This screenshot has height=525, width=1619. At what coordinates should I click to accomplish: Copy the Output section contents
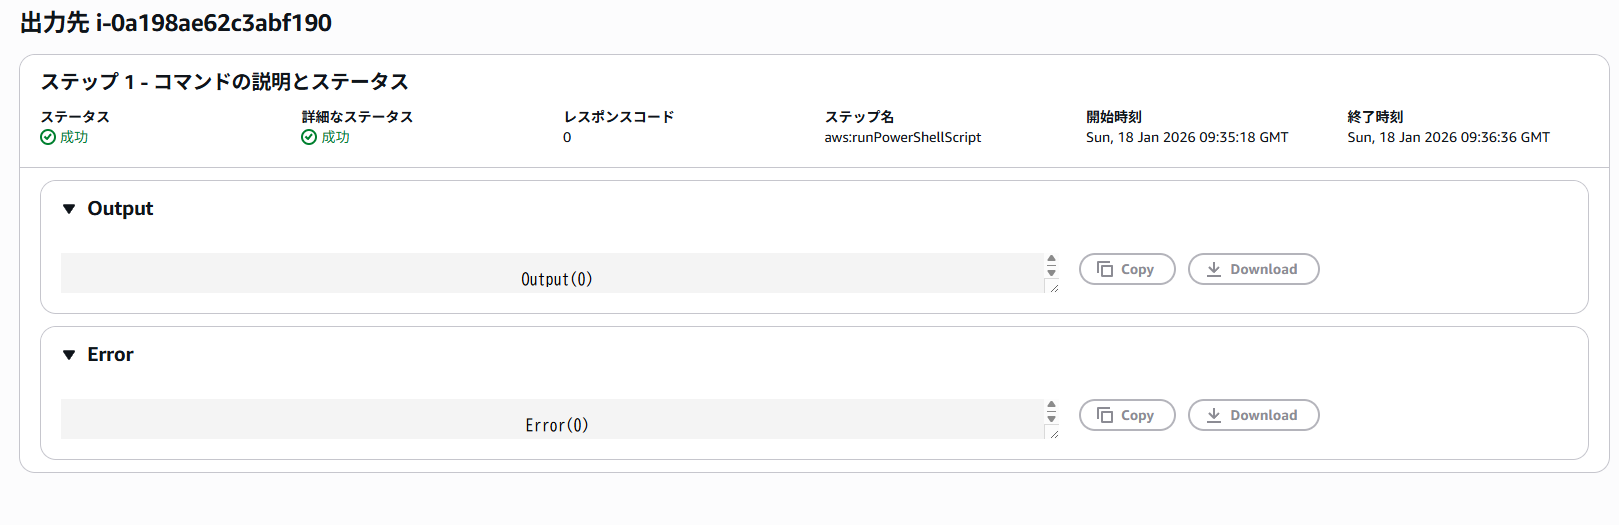tap(1126, 269)
